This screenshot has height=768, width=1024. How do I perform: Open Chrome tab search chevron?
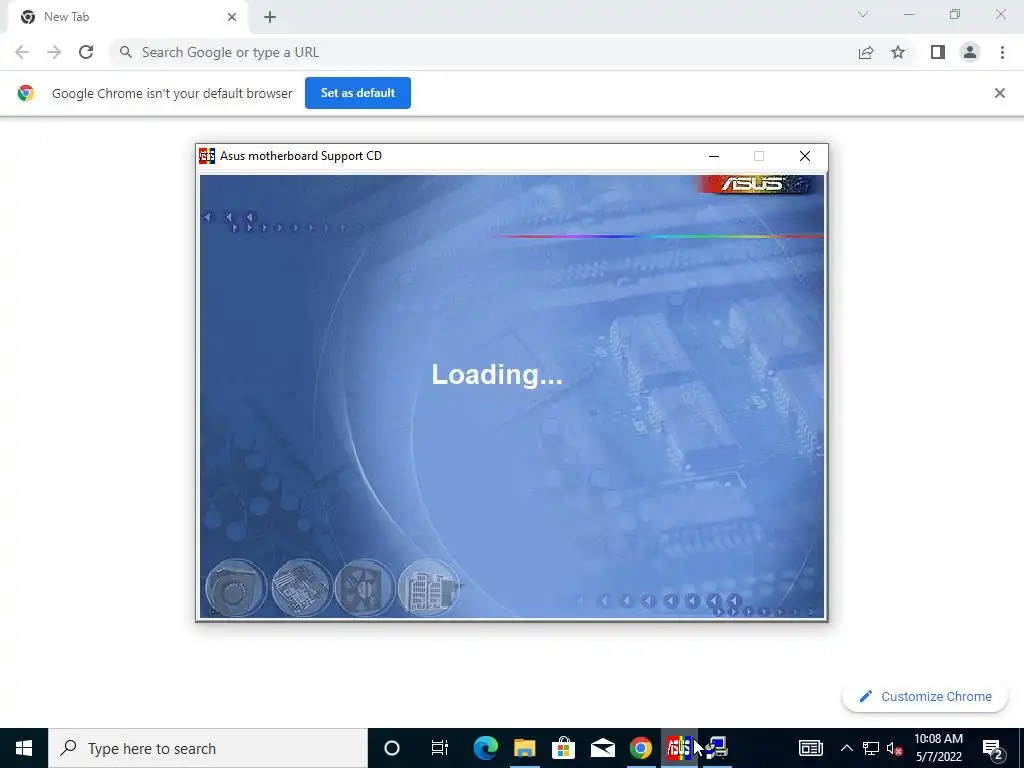click(863, 14)
